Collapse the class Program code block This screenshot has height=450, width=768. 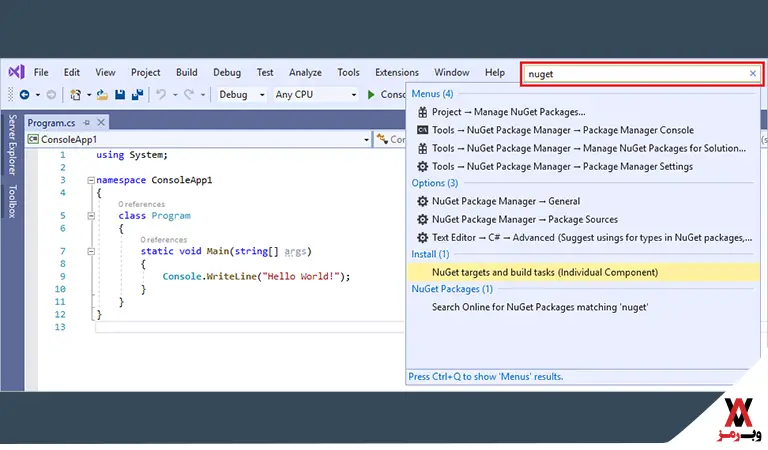pos(91,215)
